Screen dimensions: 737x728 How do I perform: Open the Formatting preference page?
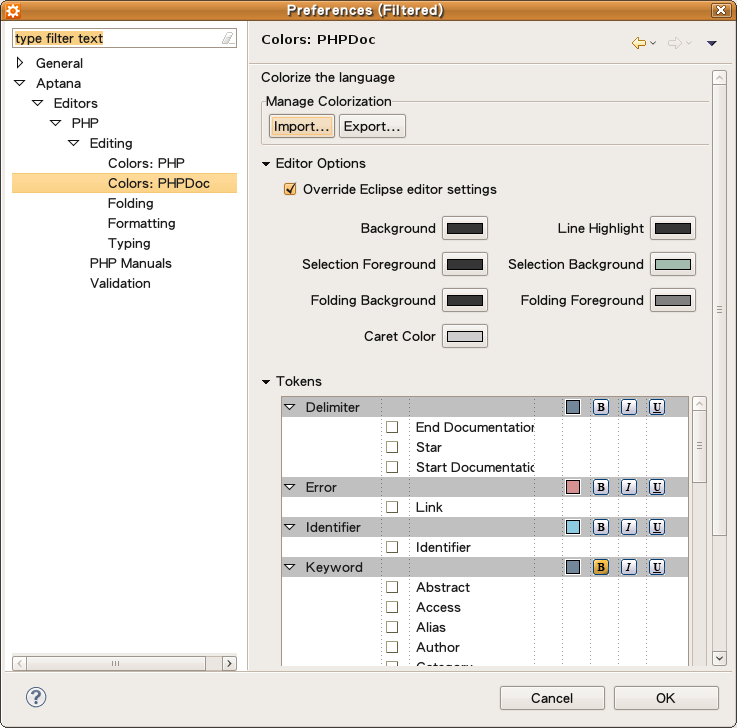coord(141,223)
